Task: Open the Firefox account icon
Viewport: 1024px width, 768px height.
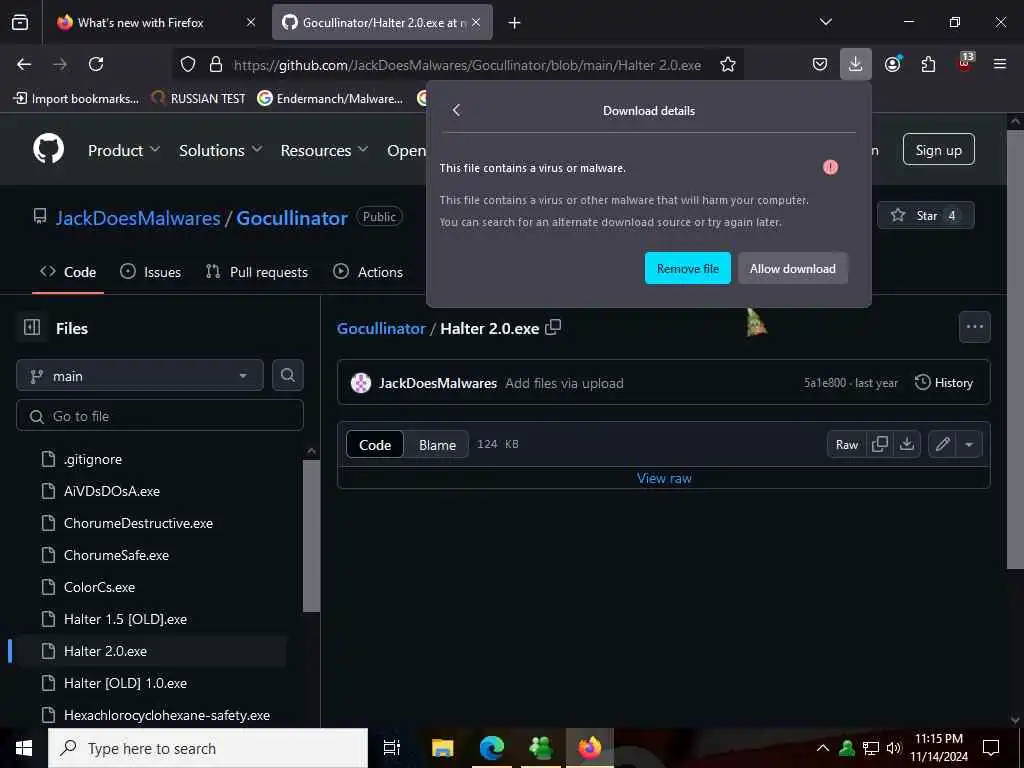Action: 892,64
